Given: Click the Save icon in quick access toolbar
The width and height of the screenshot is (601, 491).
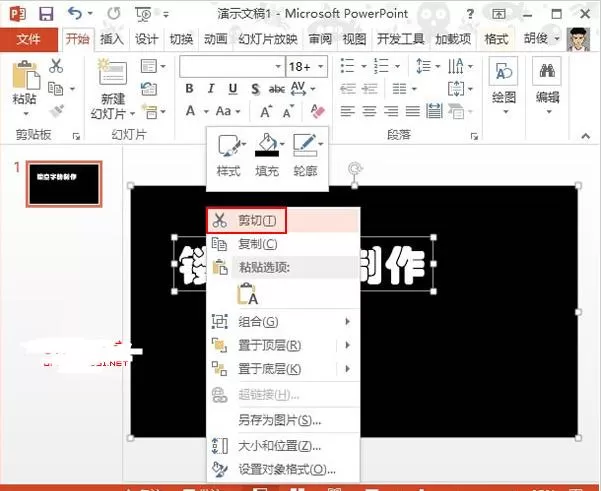Looking at the screenshot, I should pyautogui.click(x=46, y=14).
